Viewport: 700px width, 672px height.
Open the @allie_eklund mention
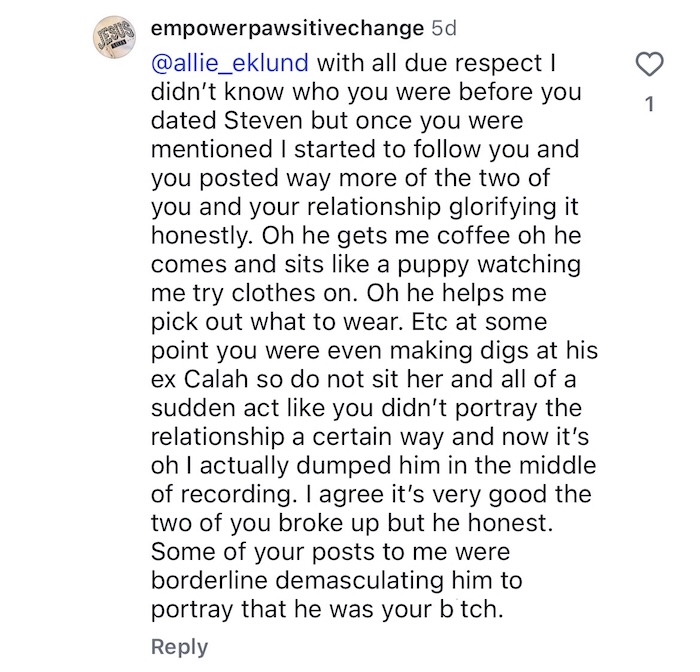(x=230, y=63)
